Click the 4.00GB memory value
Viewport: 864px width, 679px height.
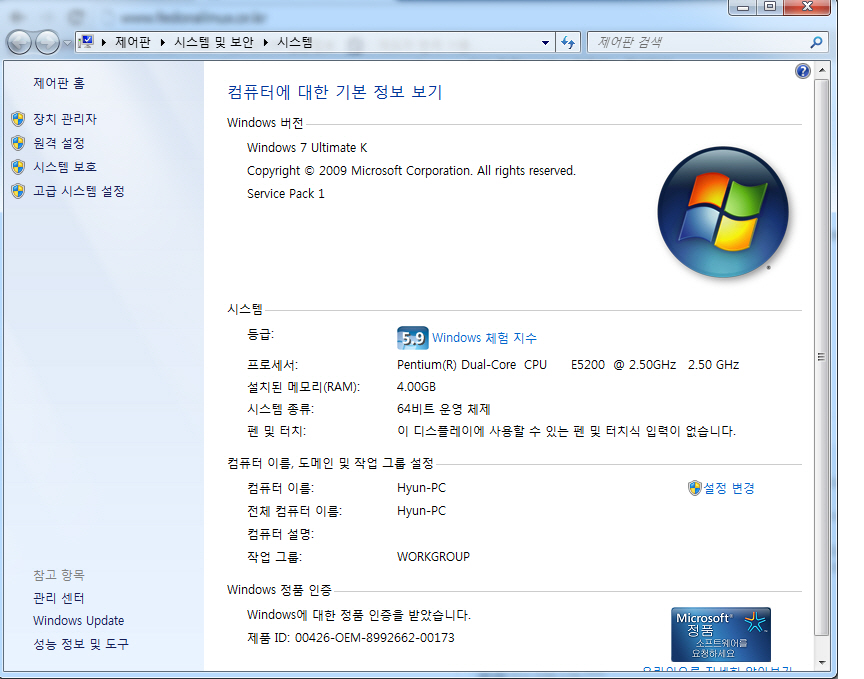pyautogui.click(x=416, y=387)
